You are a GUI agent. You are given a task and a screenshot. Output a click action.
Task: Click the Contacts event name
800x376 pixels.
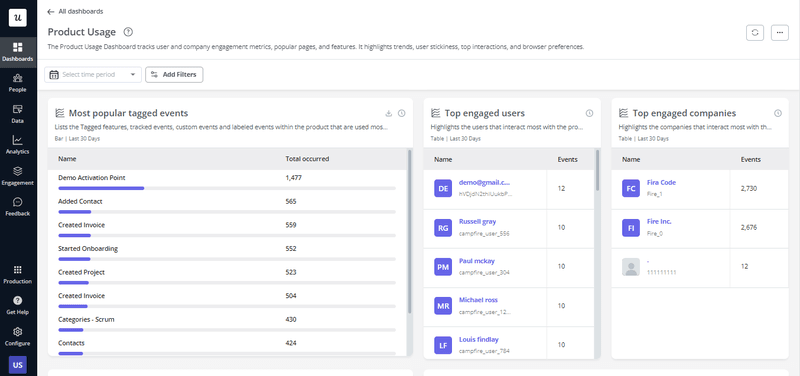(71, 343)
